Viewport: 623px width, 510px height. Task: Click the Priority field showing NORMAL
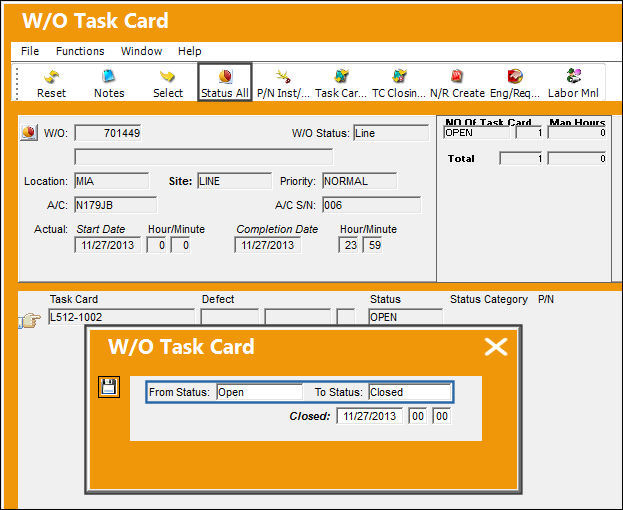pyautogui.click(x=359, y=181)
